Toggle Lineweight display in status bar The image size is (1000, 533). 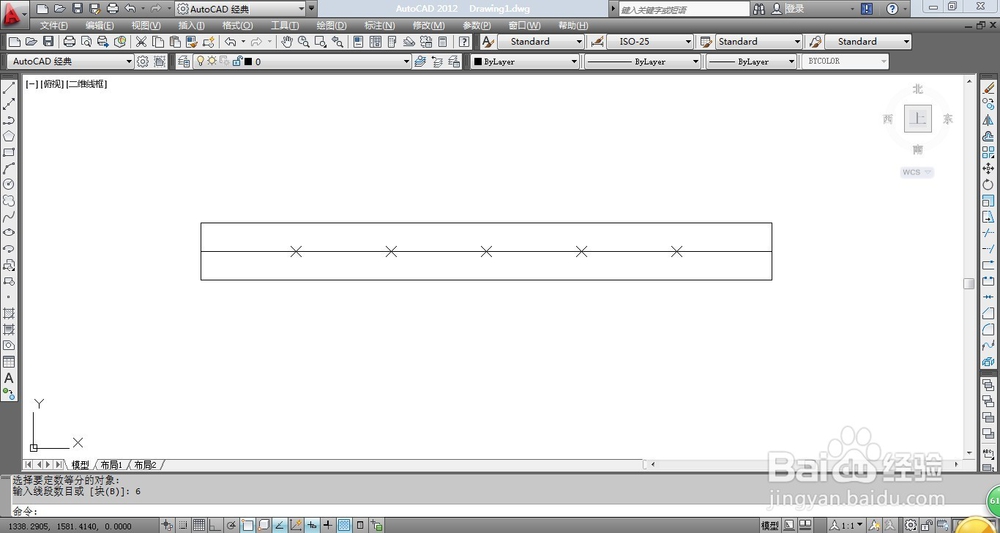(328, 525)
